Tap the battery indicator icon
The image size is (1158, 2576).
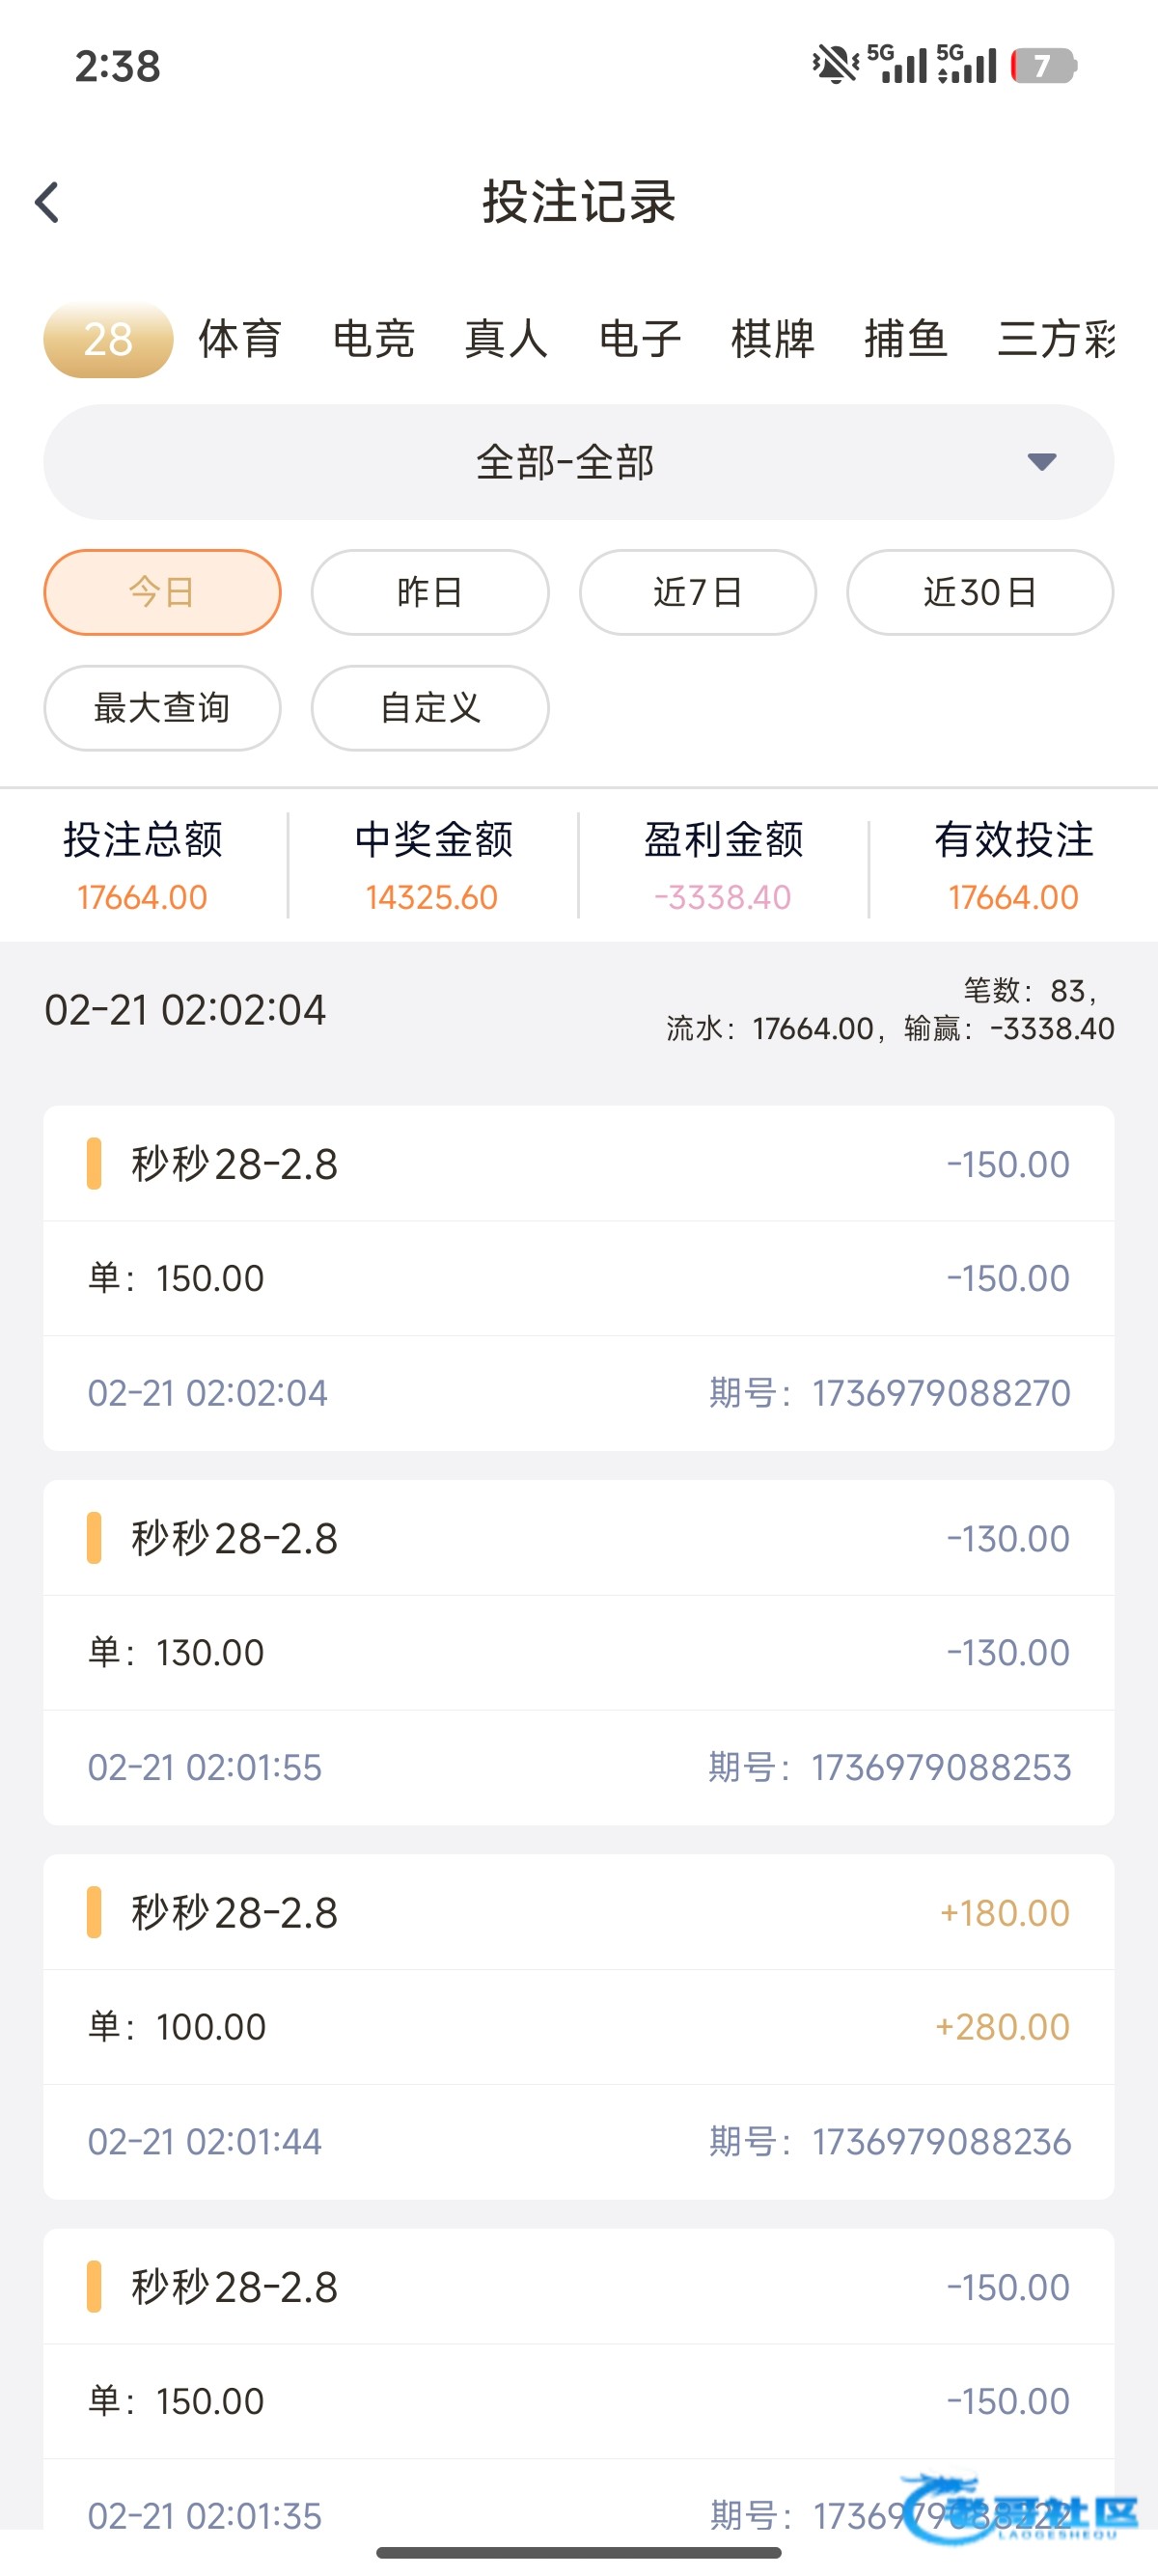pos(1043,66)
